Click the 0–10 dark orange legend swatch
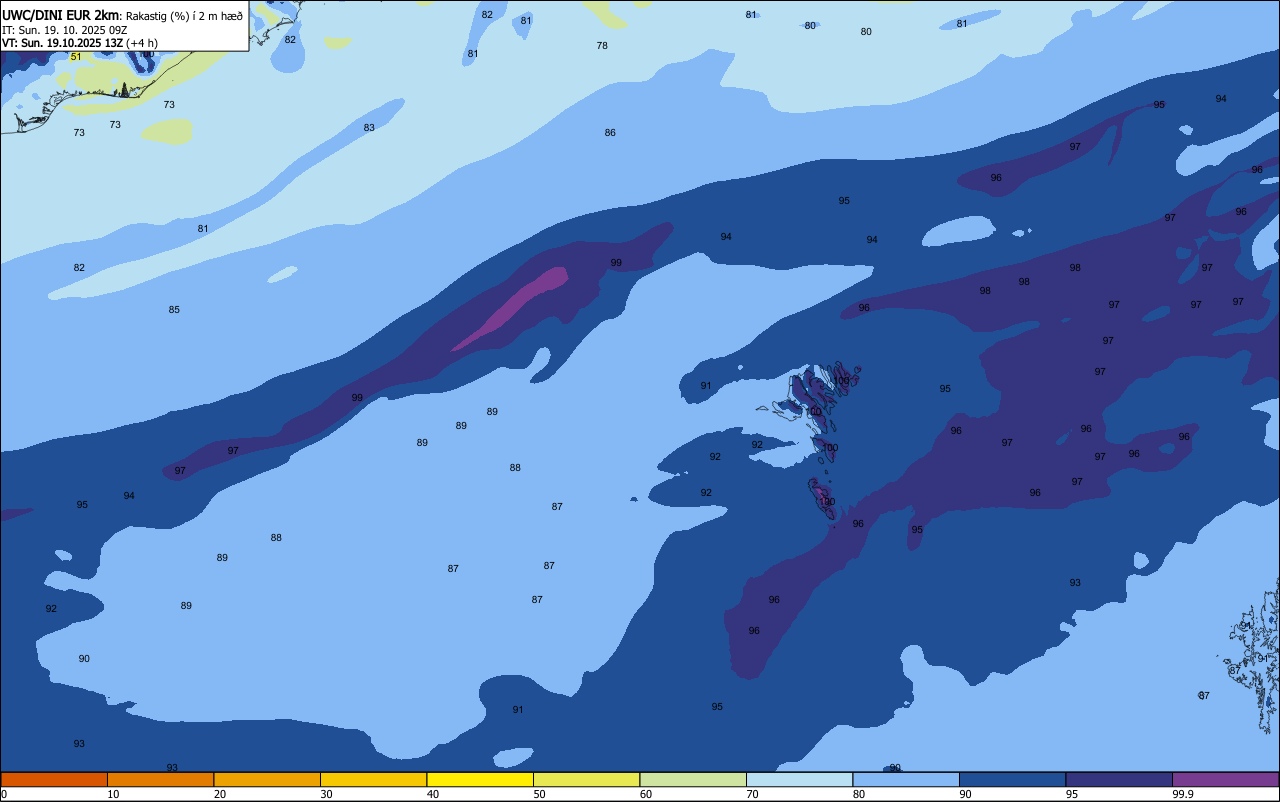Image resolution: width=1280 pixels, height=802 pixels. point(54,779)
